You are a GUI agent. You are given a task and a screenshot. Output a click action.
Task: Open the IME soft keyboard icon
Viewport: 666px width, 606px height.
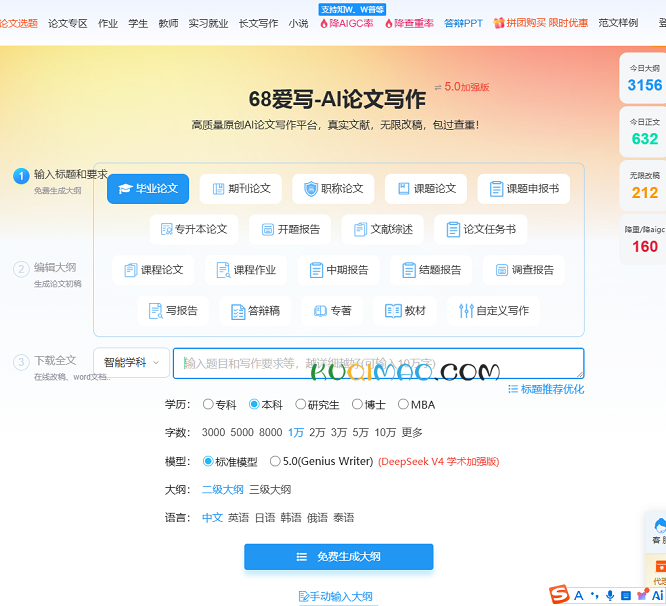(x=626, y=595)
